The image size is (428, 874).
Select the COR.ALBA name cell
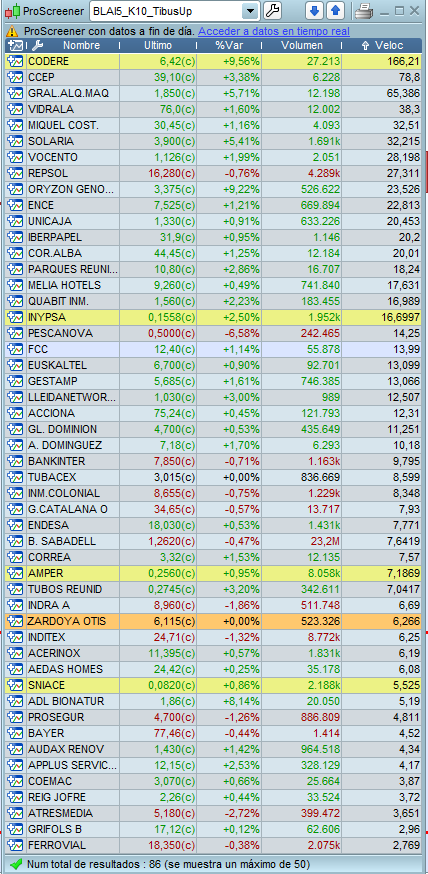73,254
